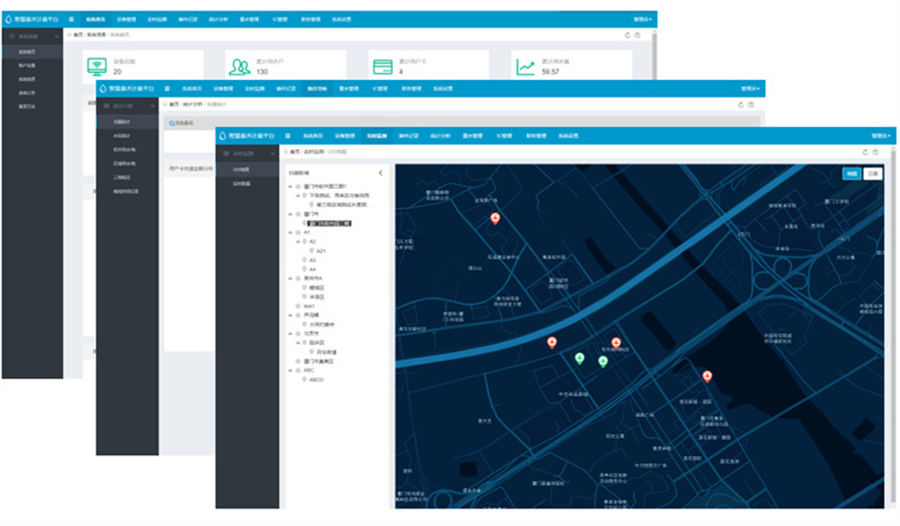Click the hamburger menu icon in front window
The width and height of the screenshot is (900, 526).
pyautogui.click(x=288, y=134)
